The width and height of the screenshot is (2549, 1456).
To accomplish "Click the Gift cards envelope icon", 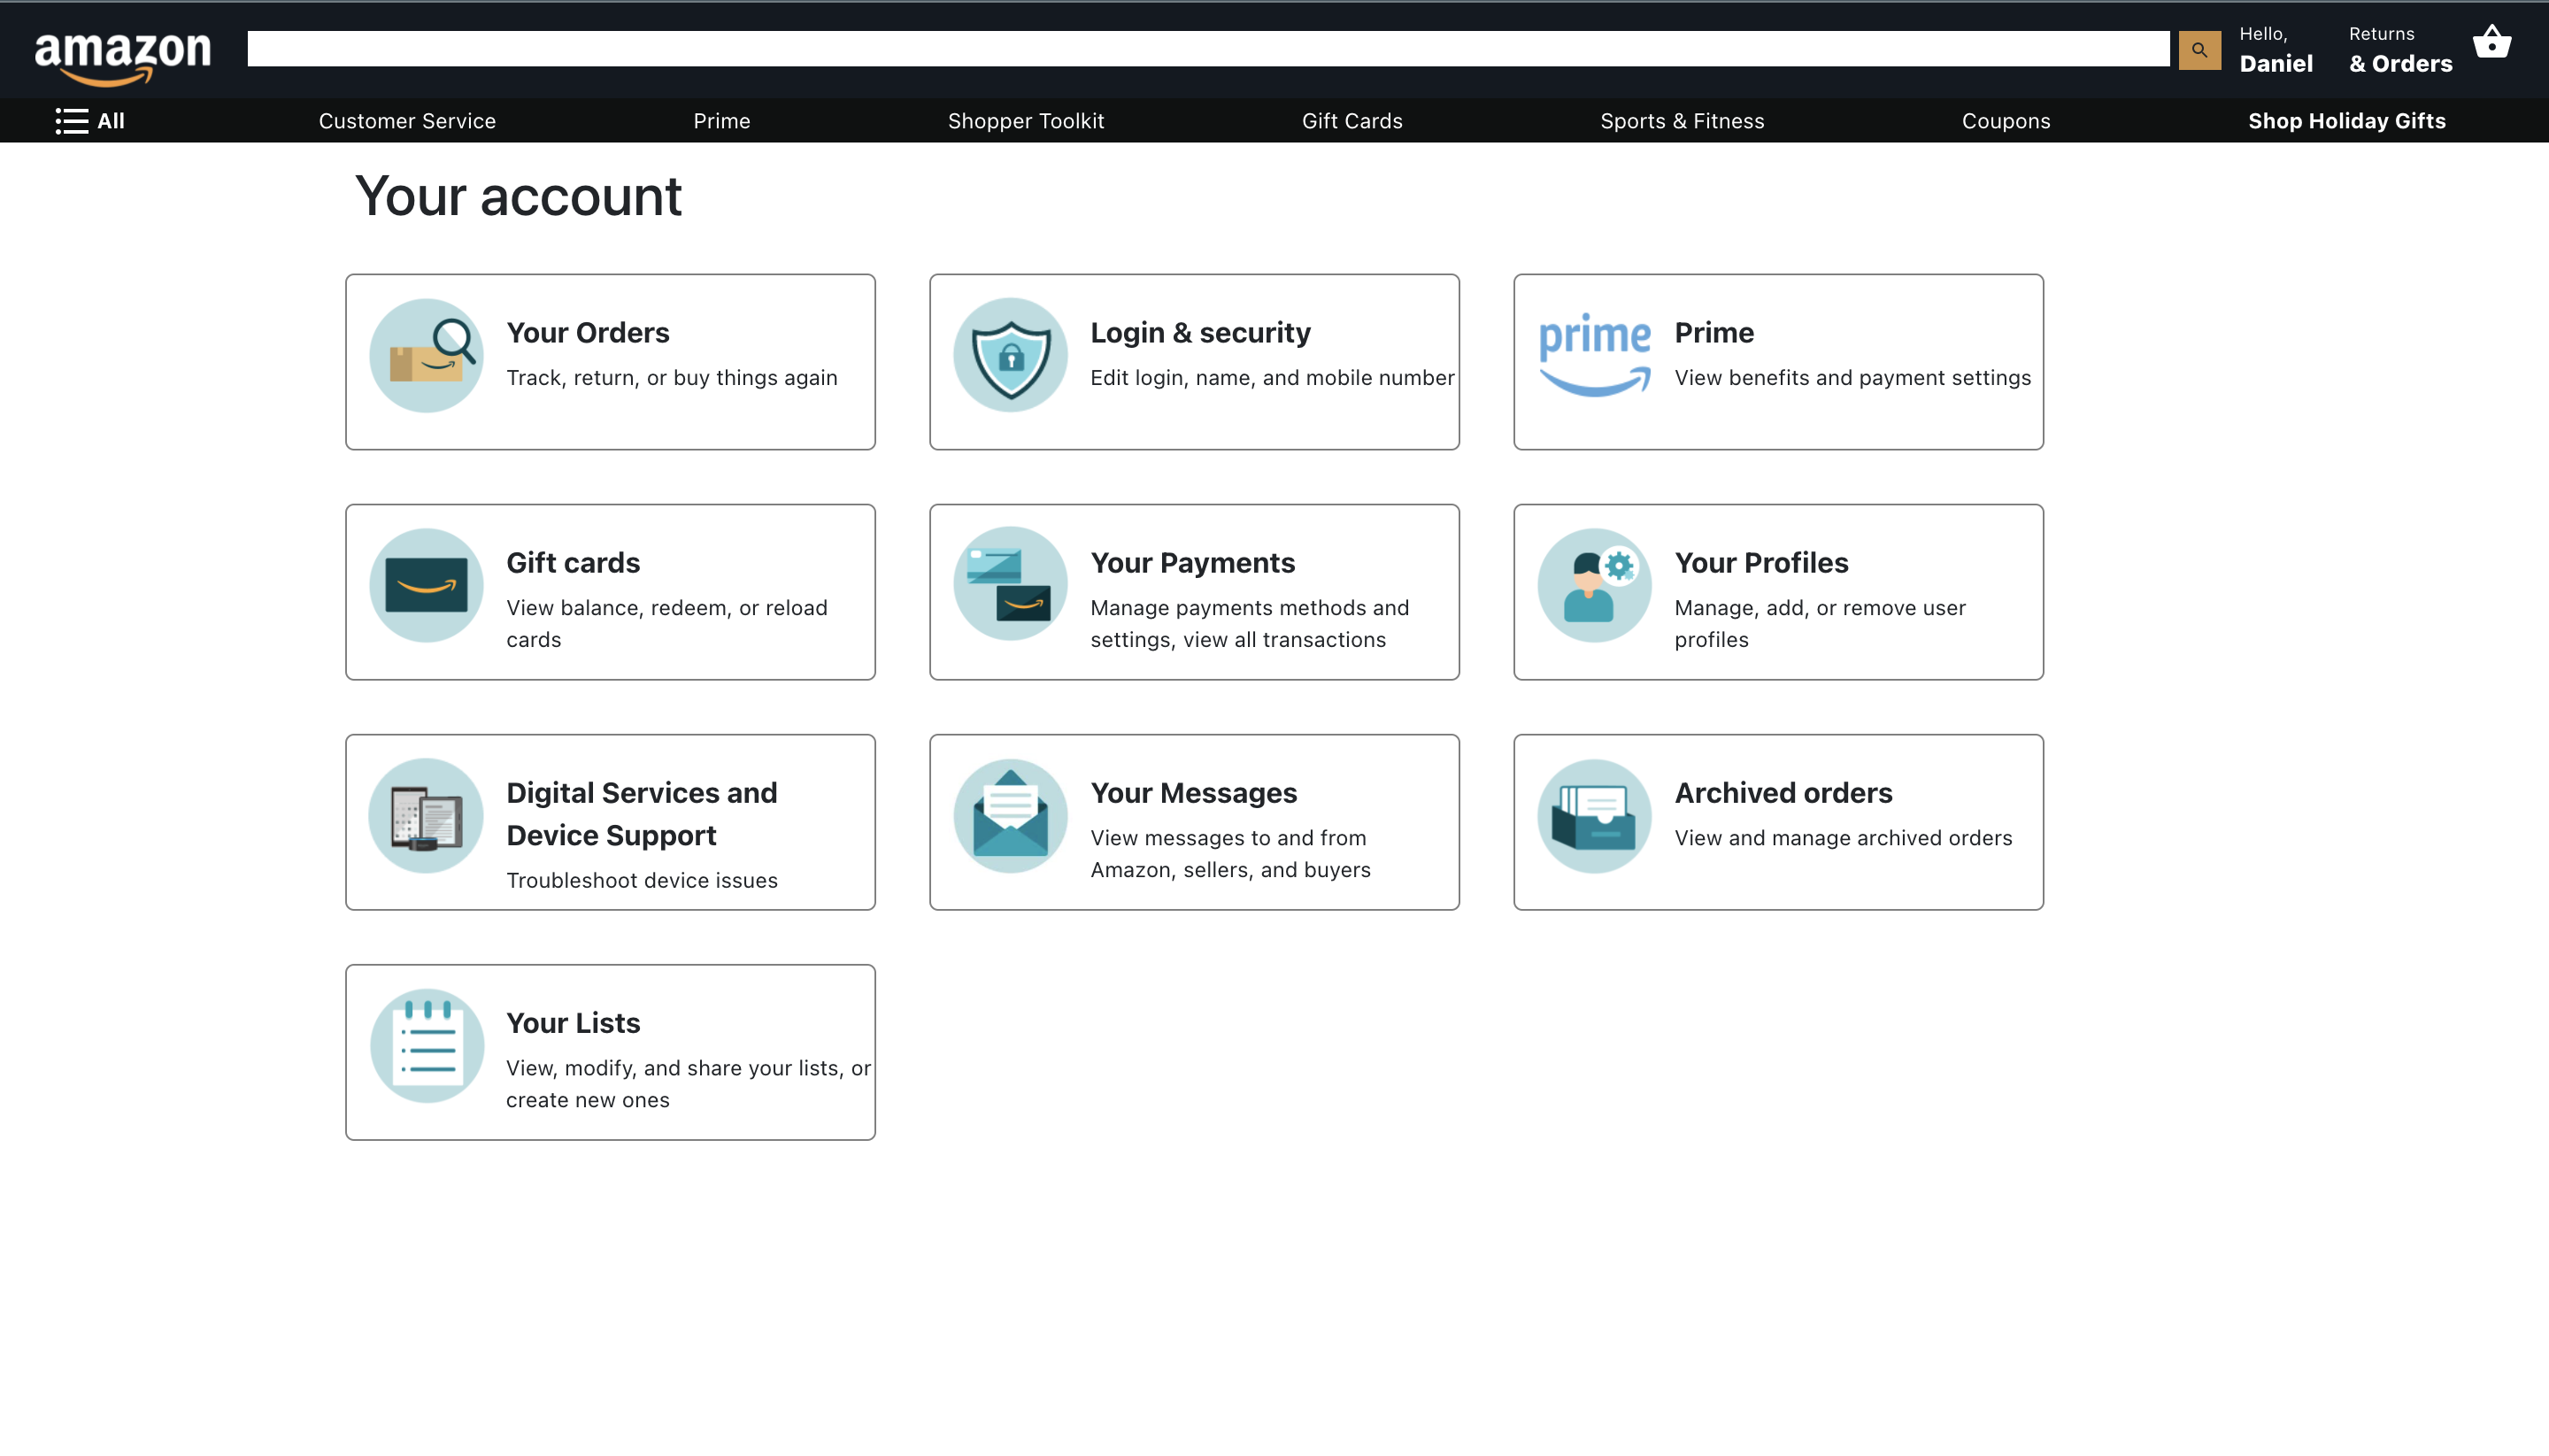I will [426, 585].
